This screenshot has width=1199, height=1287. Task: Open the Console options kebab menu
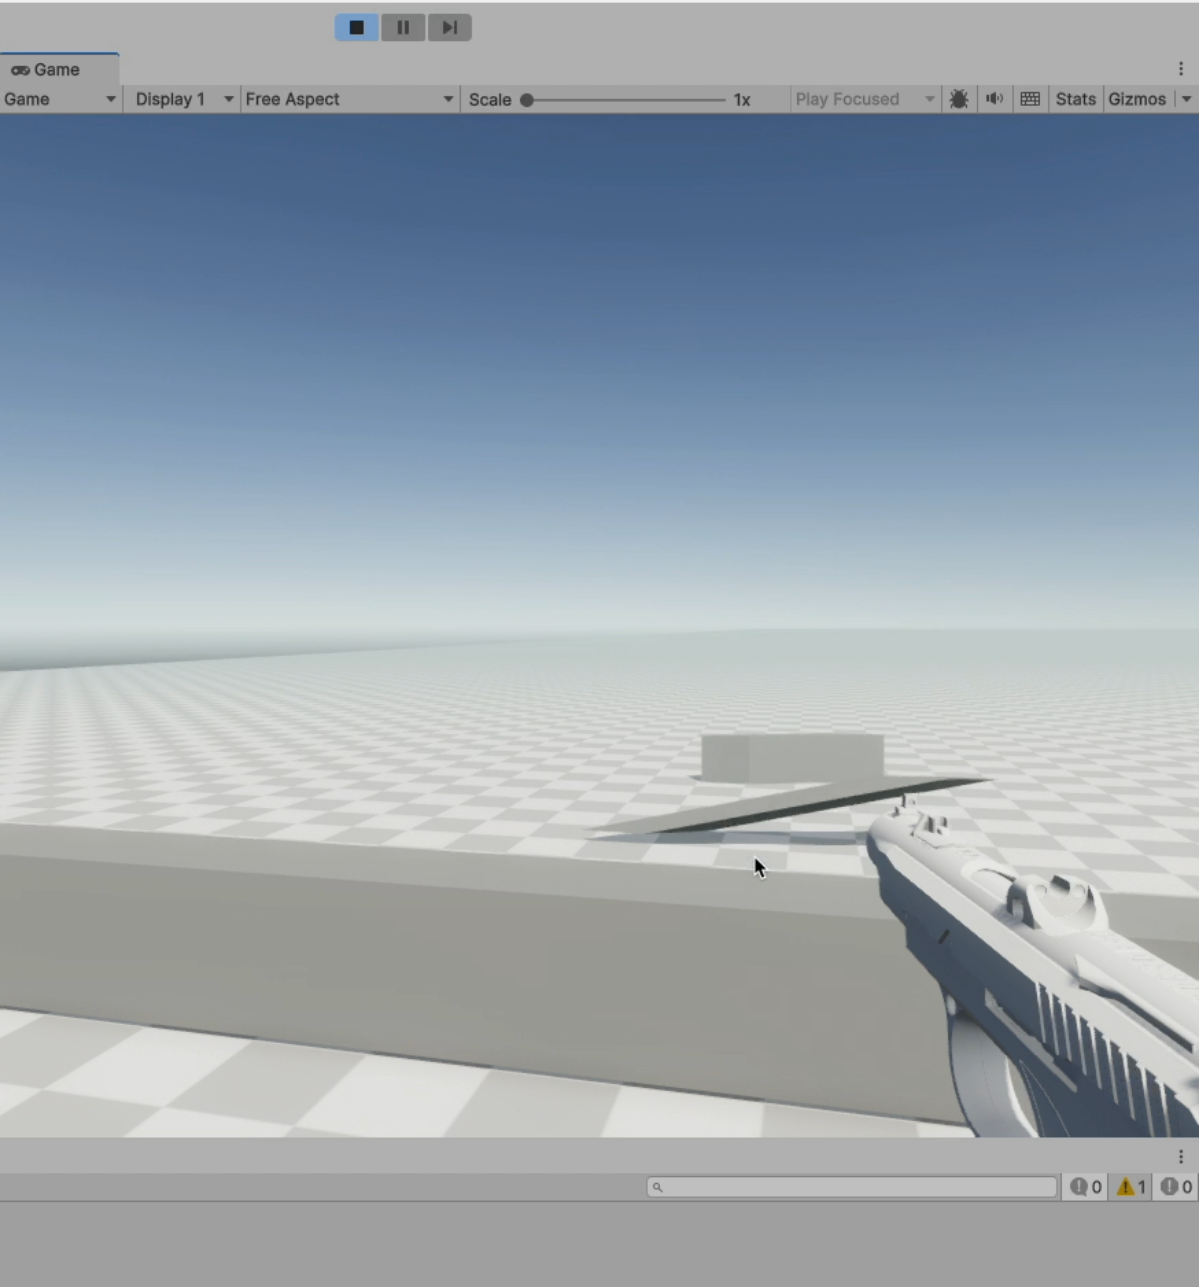tap(1180, 1156)
